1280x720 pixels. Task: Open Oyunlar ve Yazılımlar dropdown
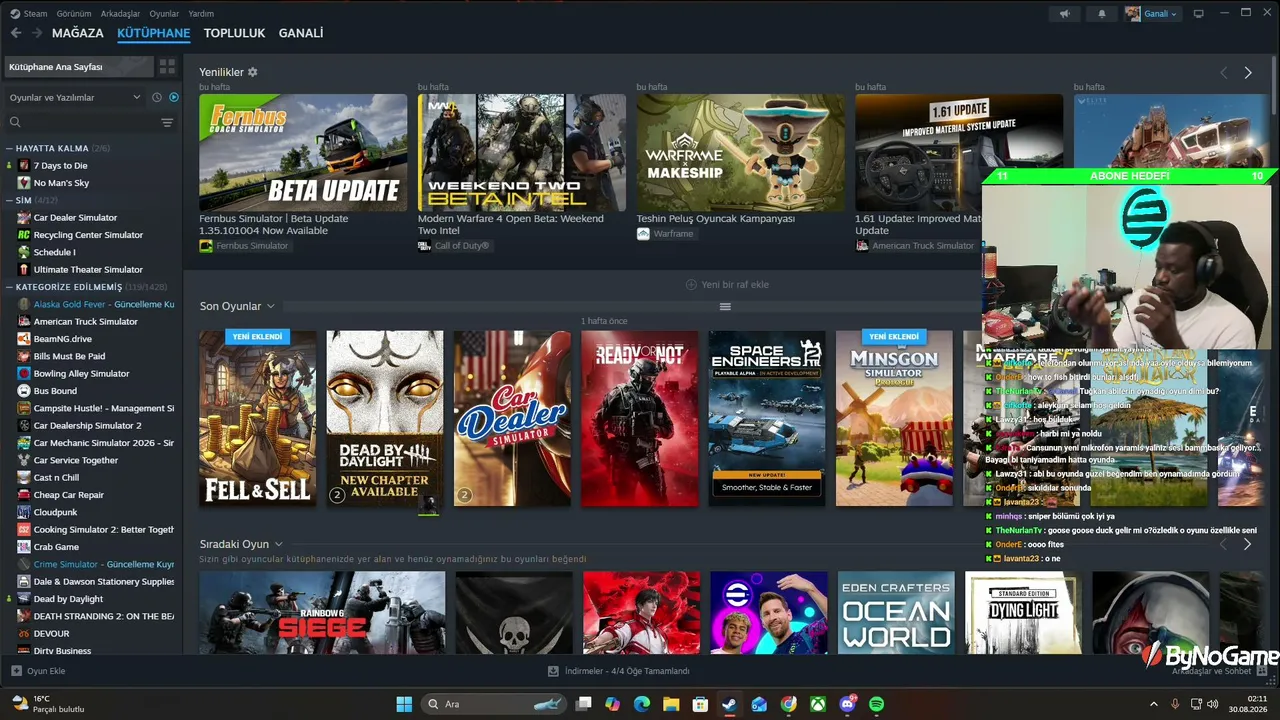click(75, 97)
